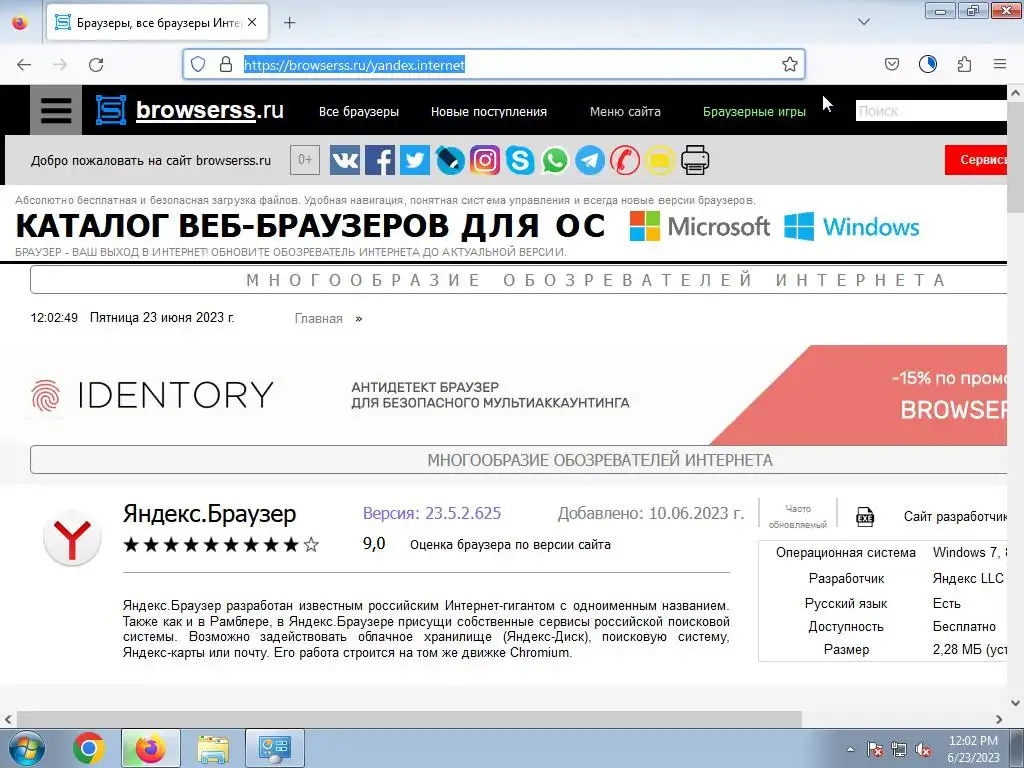Open Новые поступления menu
The height and width of the screenshot is (768, 1024).
tap(488, 112)
